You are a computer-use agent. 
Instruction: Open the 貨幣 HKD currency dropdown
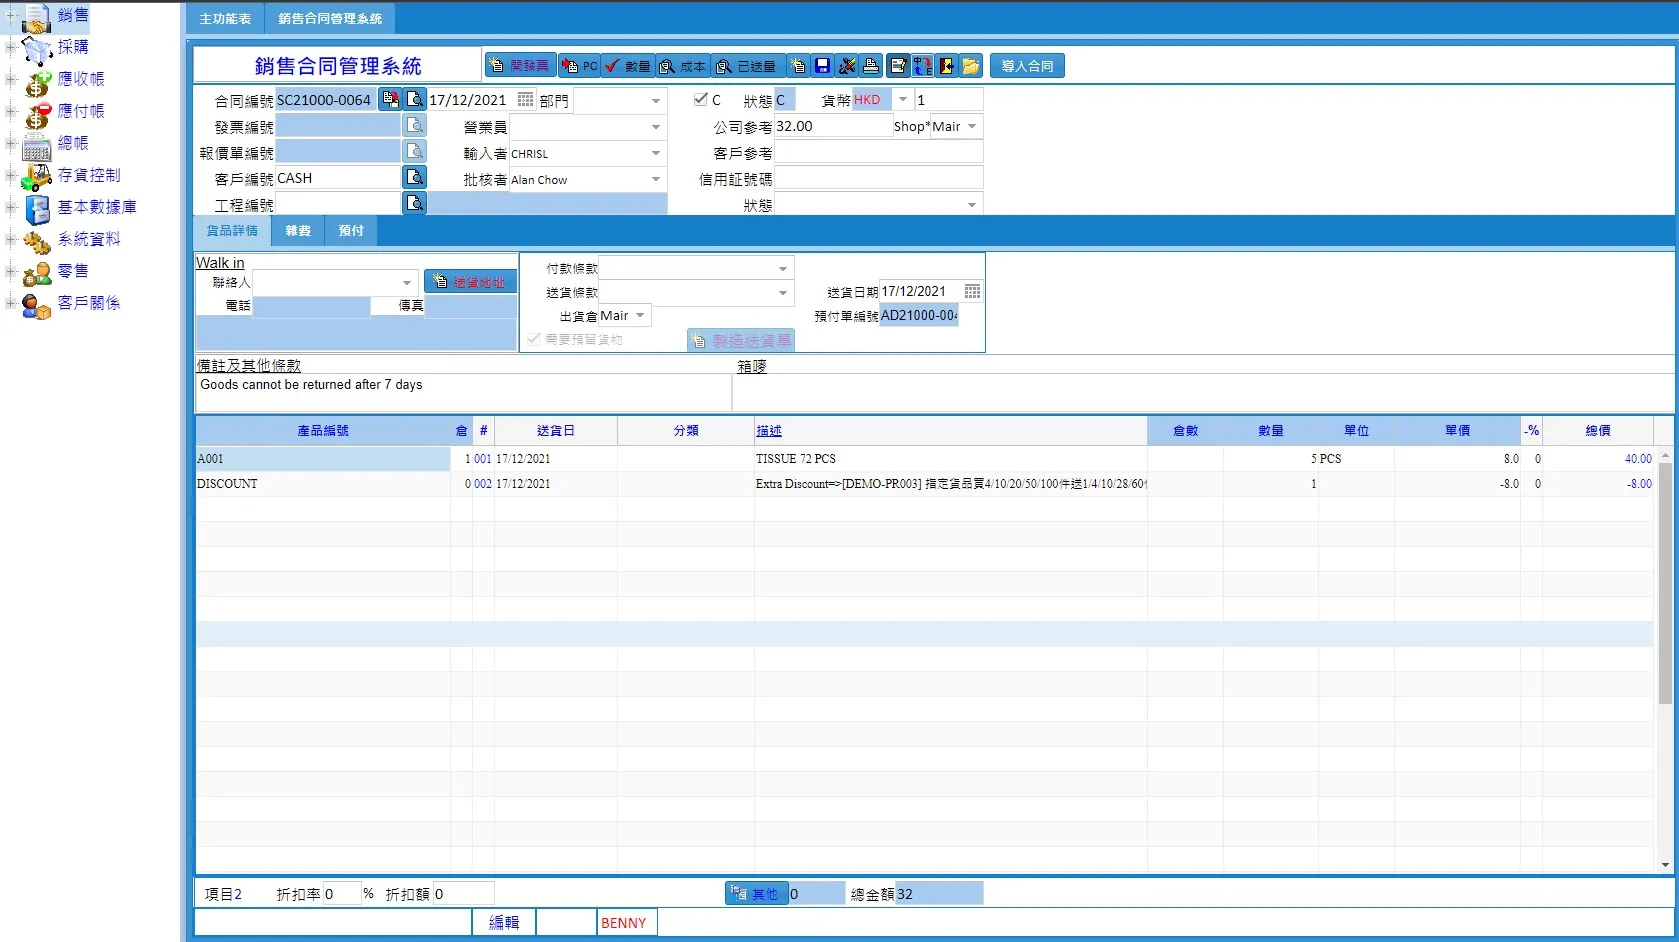903,99
